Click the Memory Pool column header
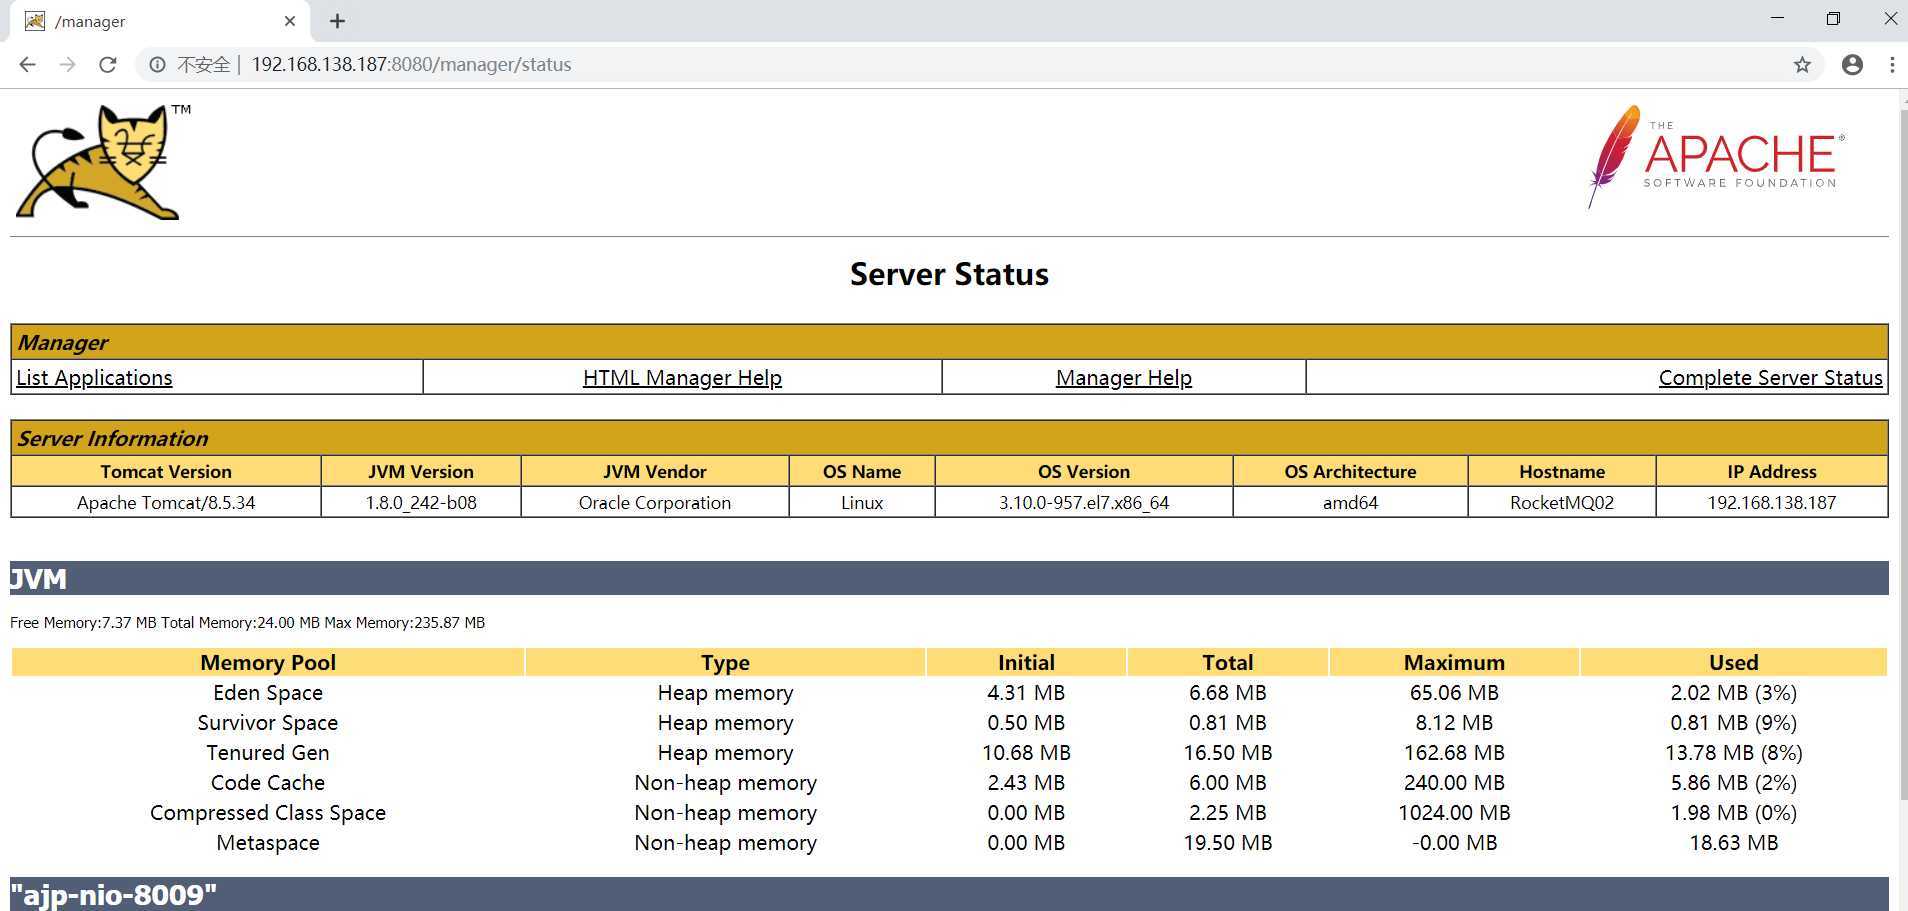The image size is (1908, 911). (x=268, y=662)
